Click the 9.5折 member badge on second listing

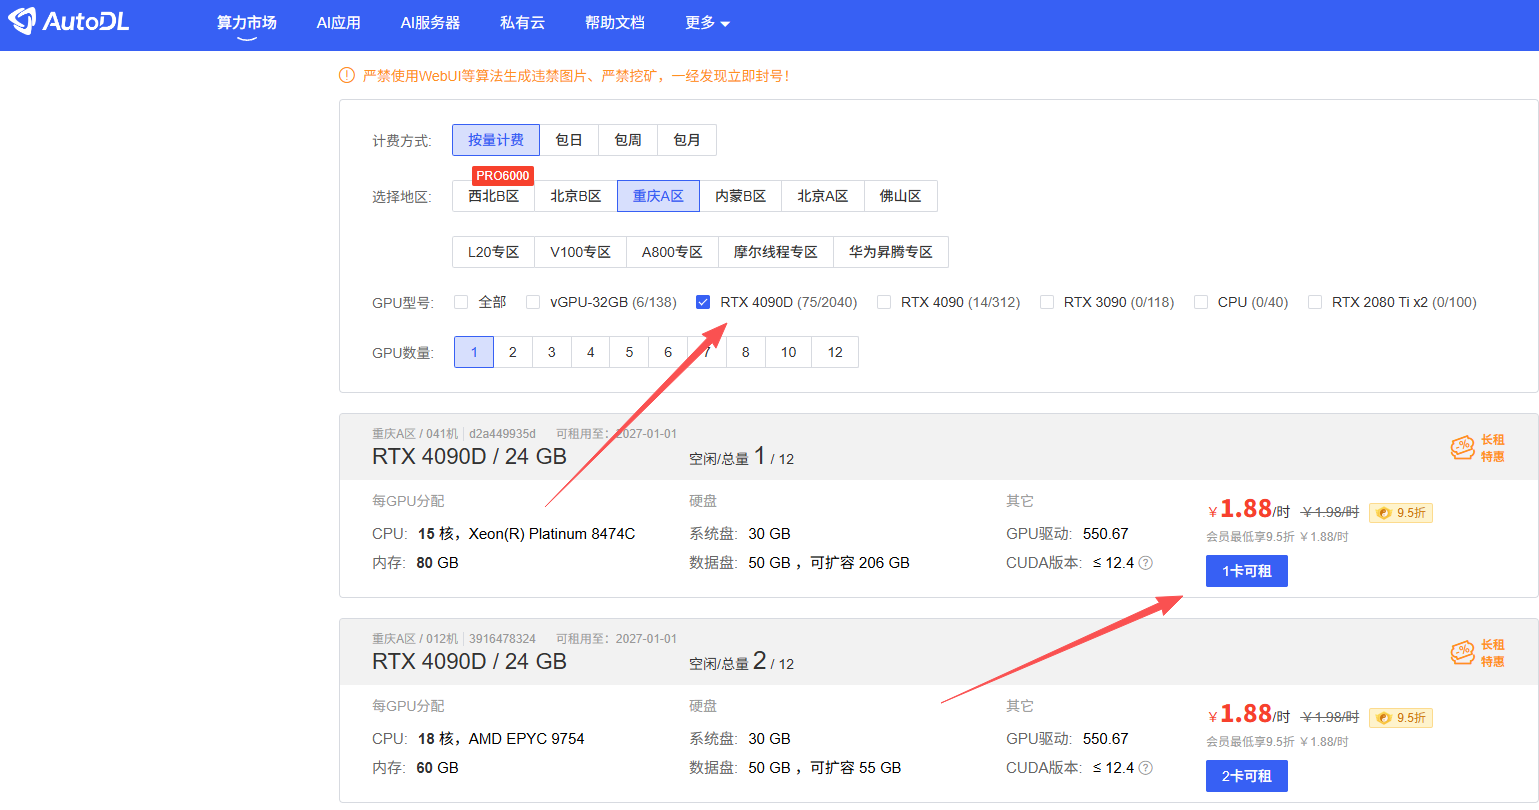coord(1400,718)
